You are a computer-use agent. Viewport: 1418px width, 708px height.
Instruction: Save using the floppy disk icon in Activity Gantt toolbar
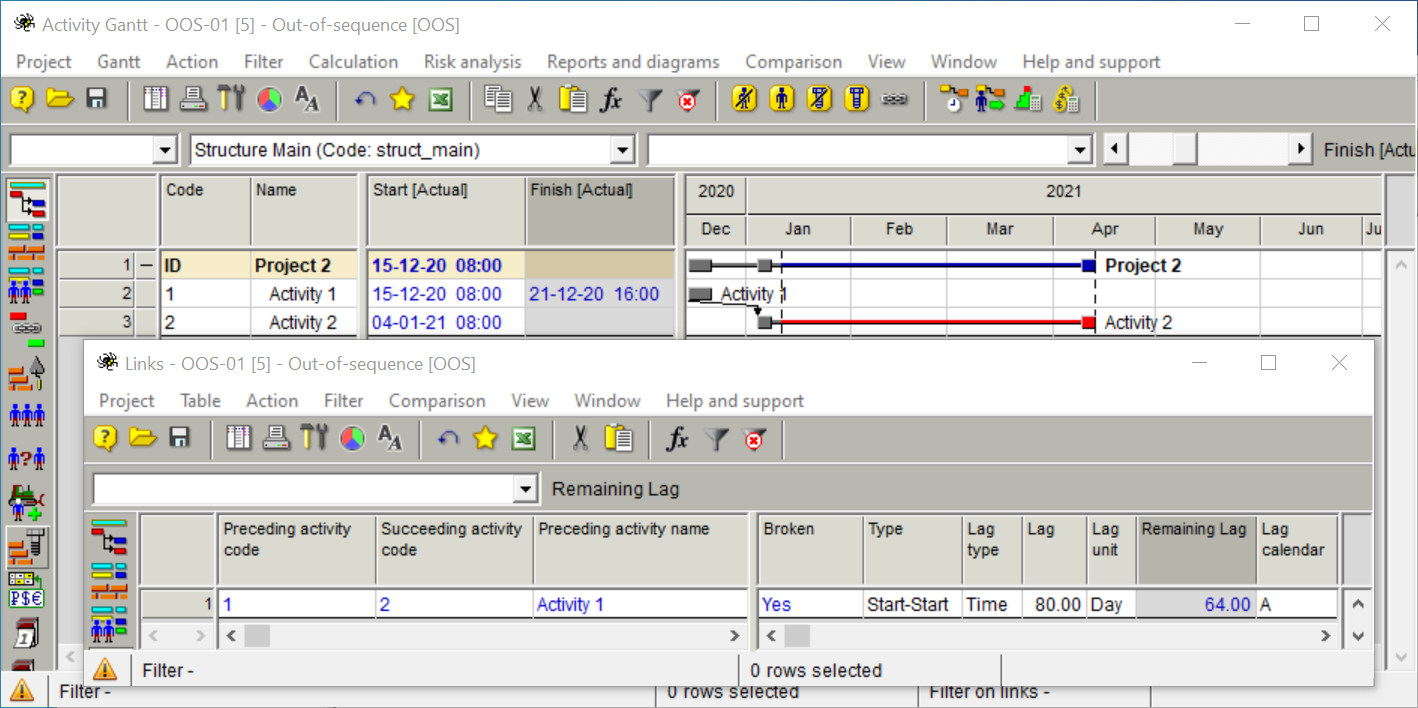(96, 99)
